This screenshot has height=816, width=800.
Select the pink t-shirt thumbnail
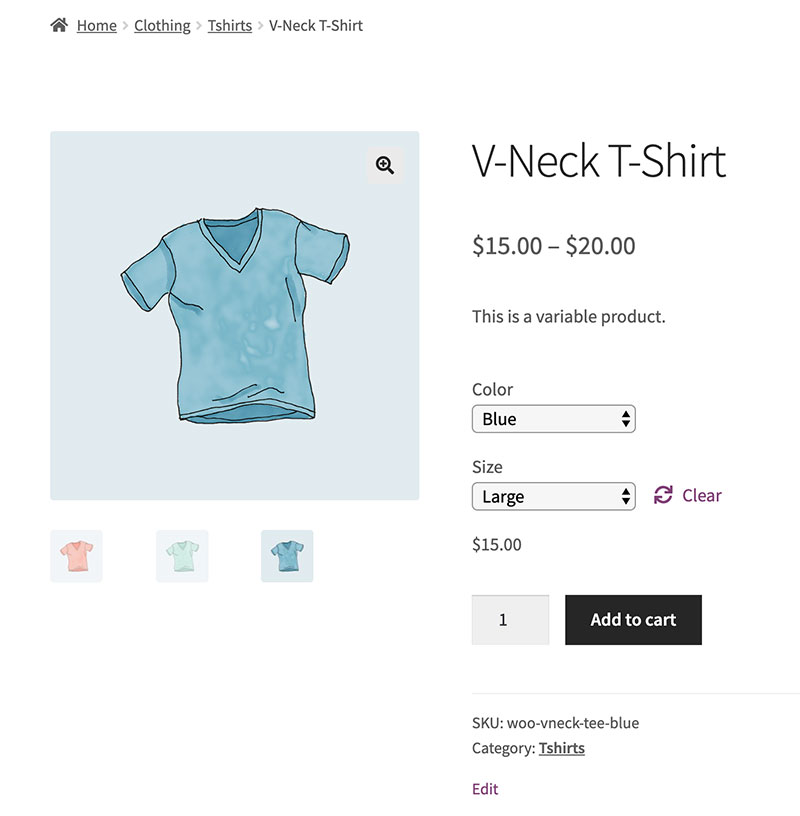pos(77,556)
